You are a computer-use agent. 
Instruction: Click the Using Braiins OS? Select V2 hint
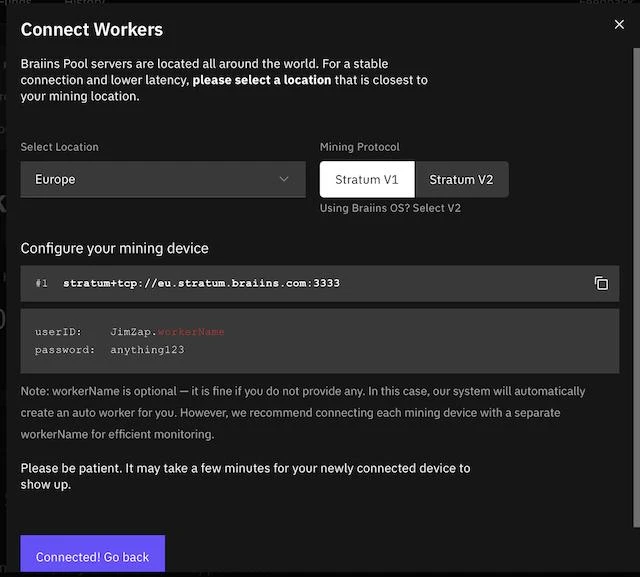[x=390, y=208]
